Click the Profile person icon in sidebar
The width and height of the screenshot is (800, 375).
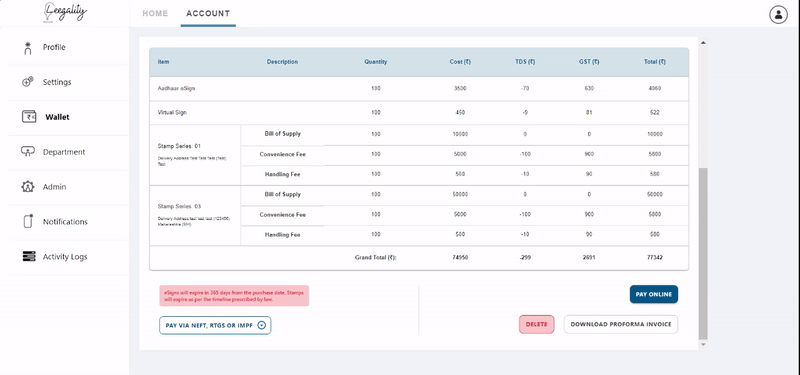(28, 48)
